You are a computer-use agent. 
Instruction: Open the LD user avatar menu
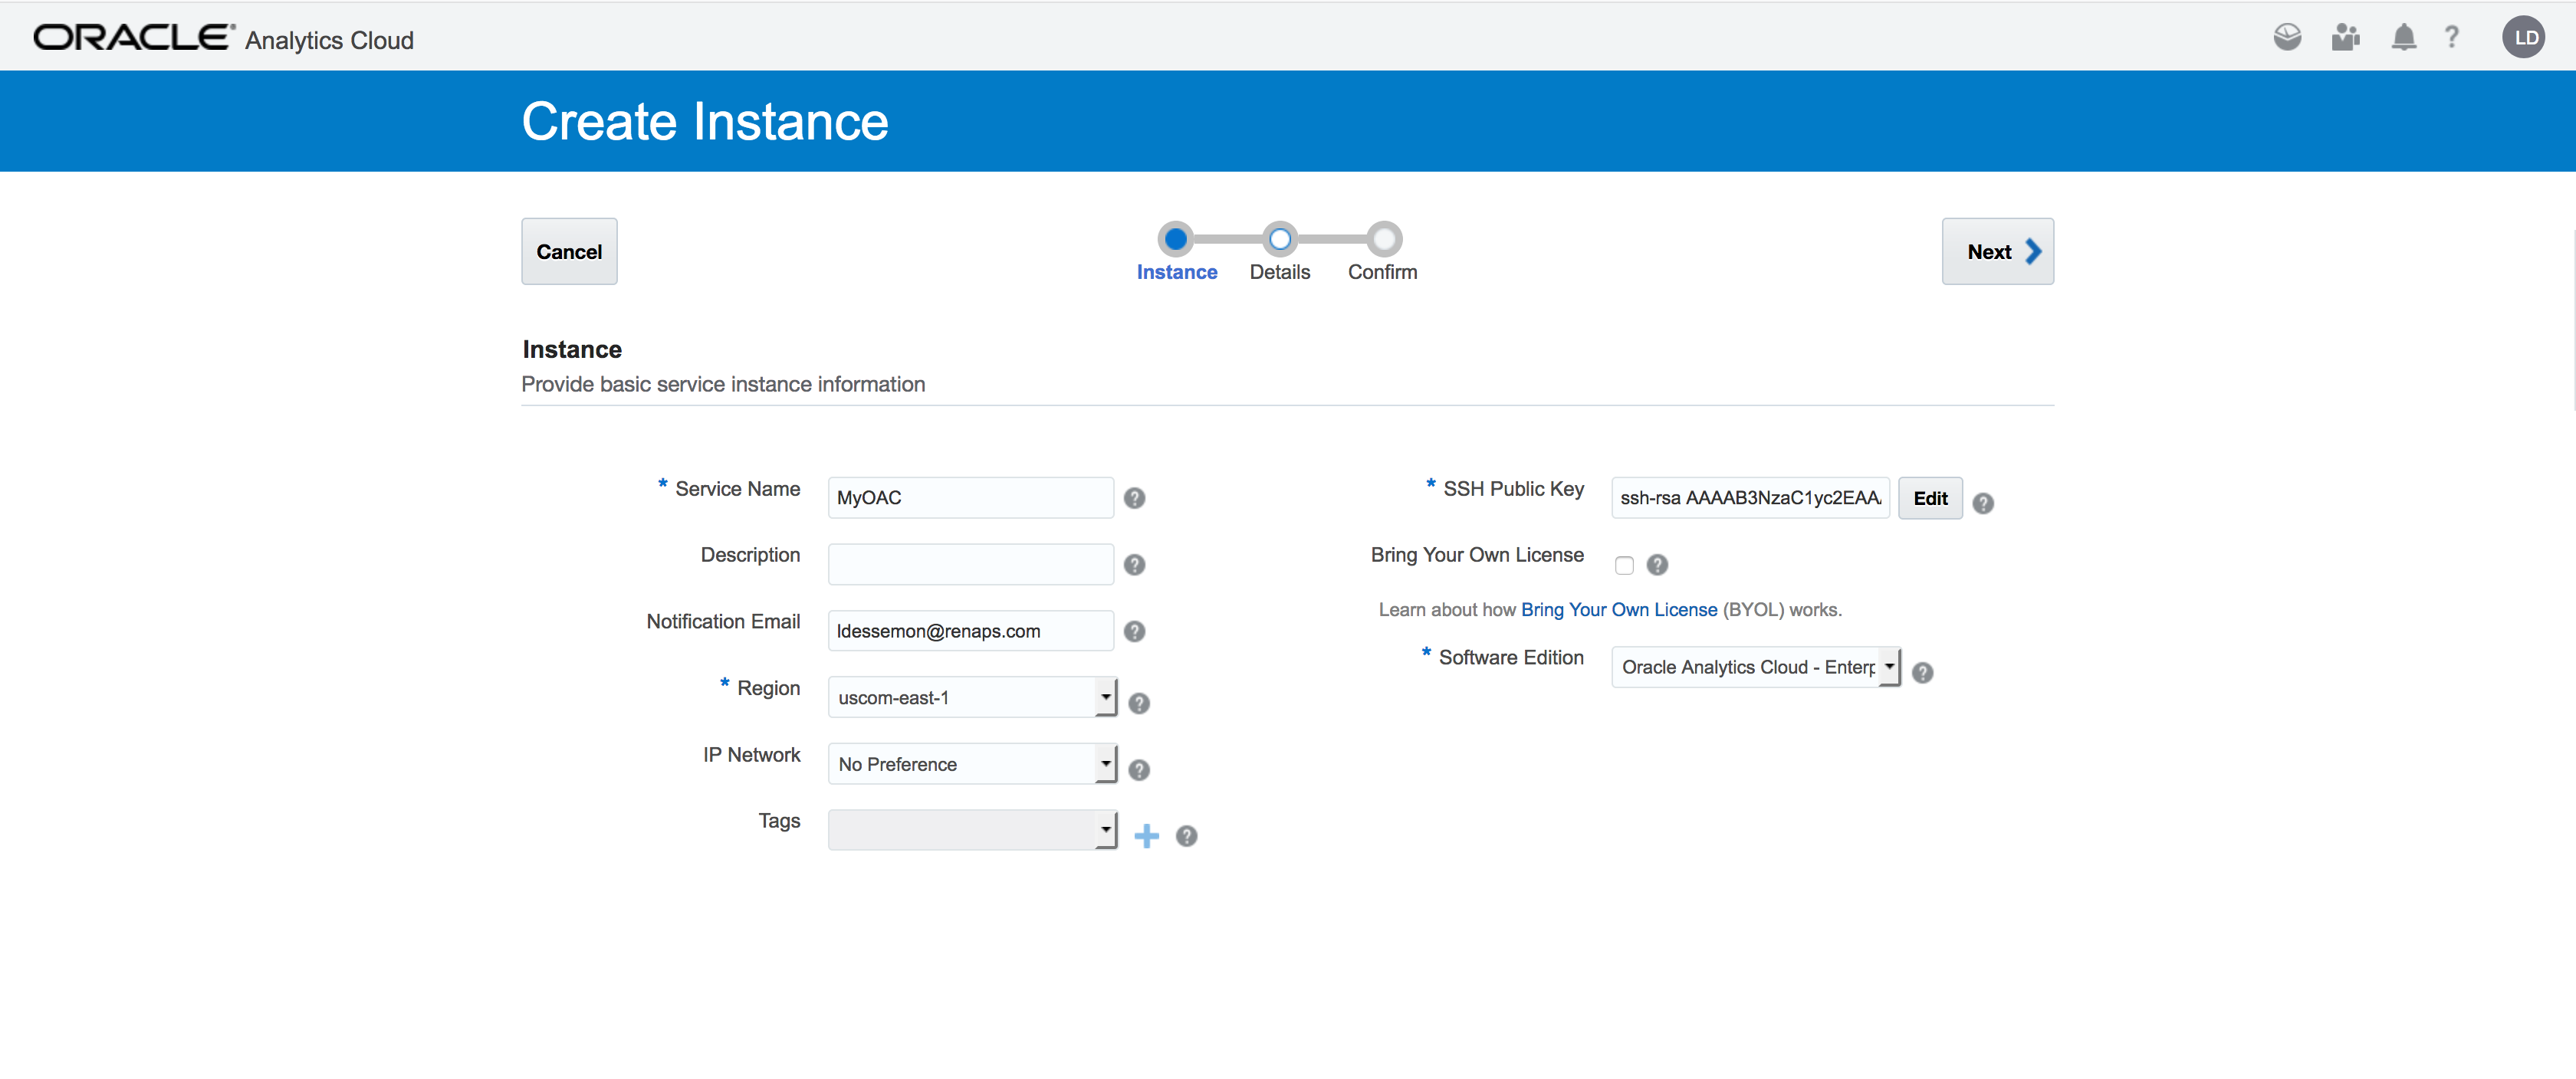[x=2525, y=37]
